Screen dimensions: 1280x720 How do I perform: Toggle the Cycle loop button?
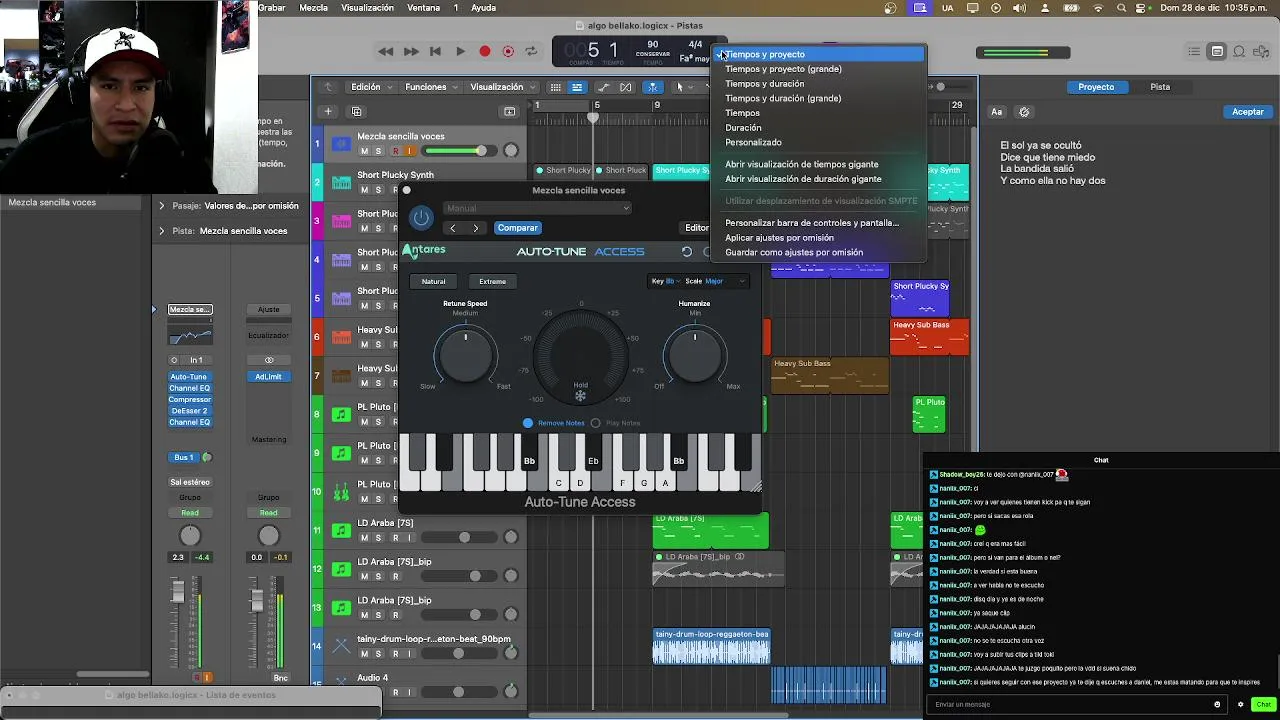pos(531,51)
